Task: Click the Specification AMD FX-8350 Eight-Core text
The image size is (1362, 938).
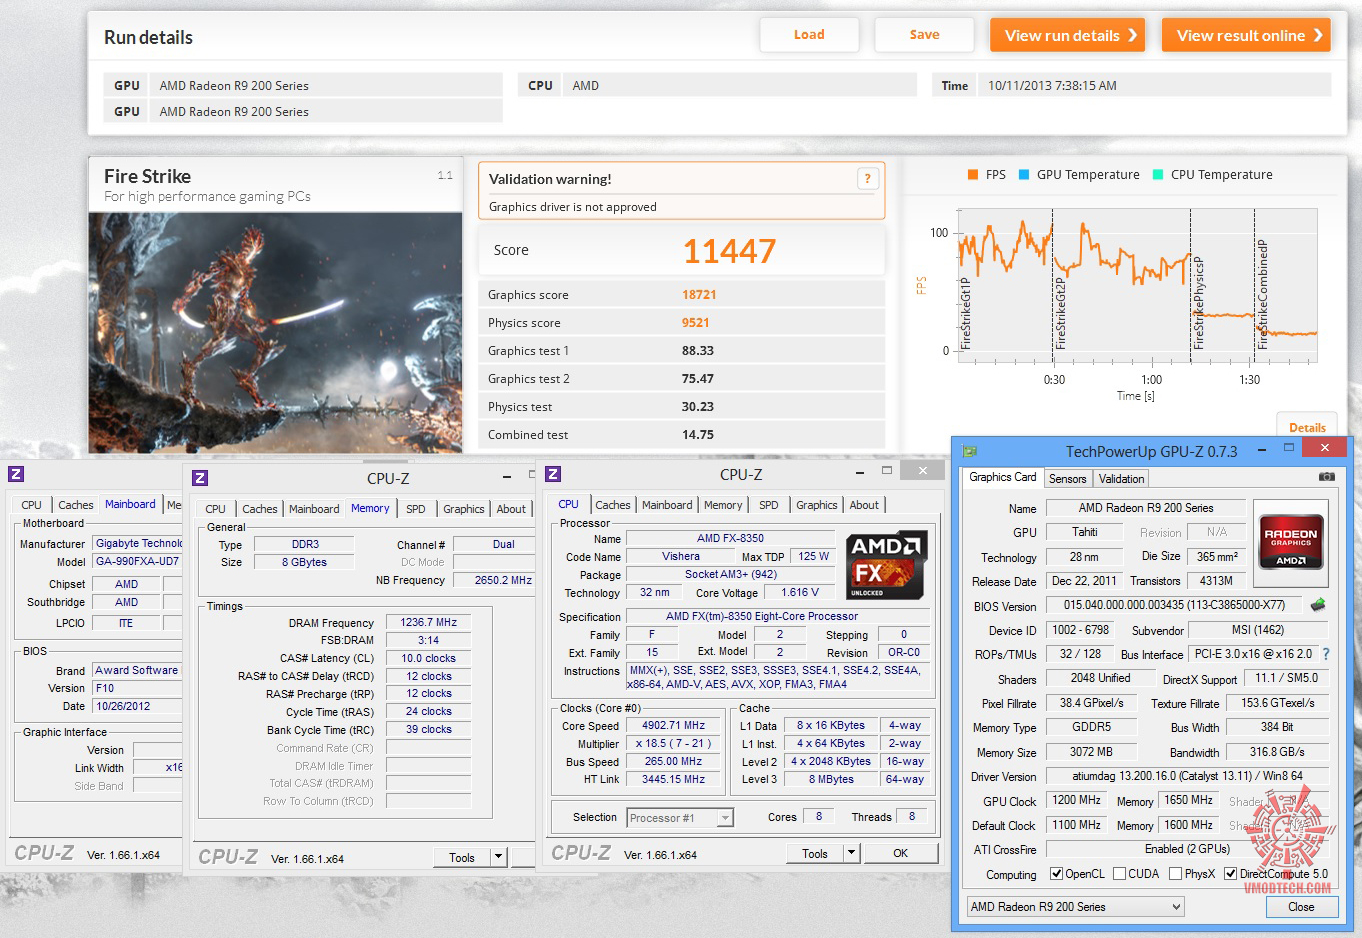Action: point(762,616)
